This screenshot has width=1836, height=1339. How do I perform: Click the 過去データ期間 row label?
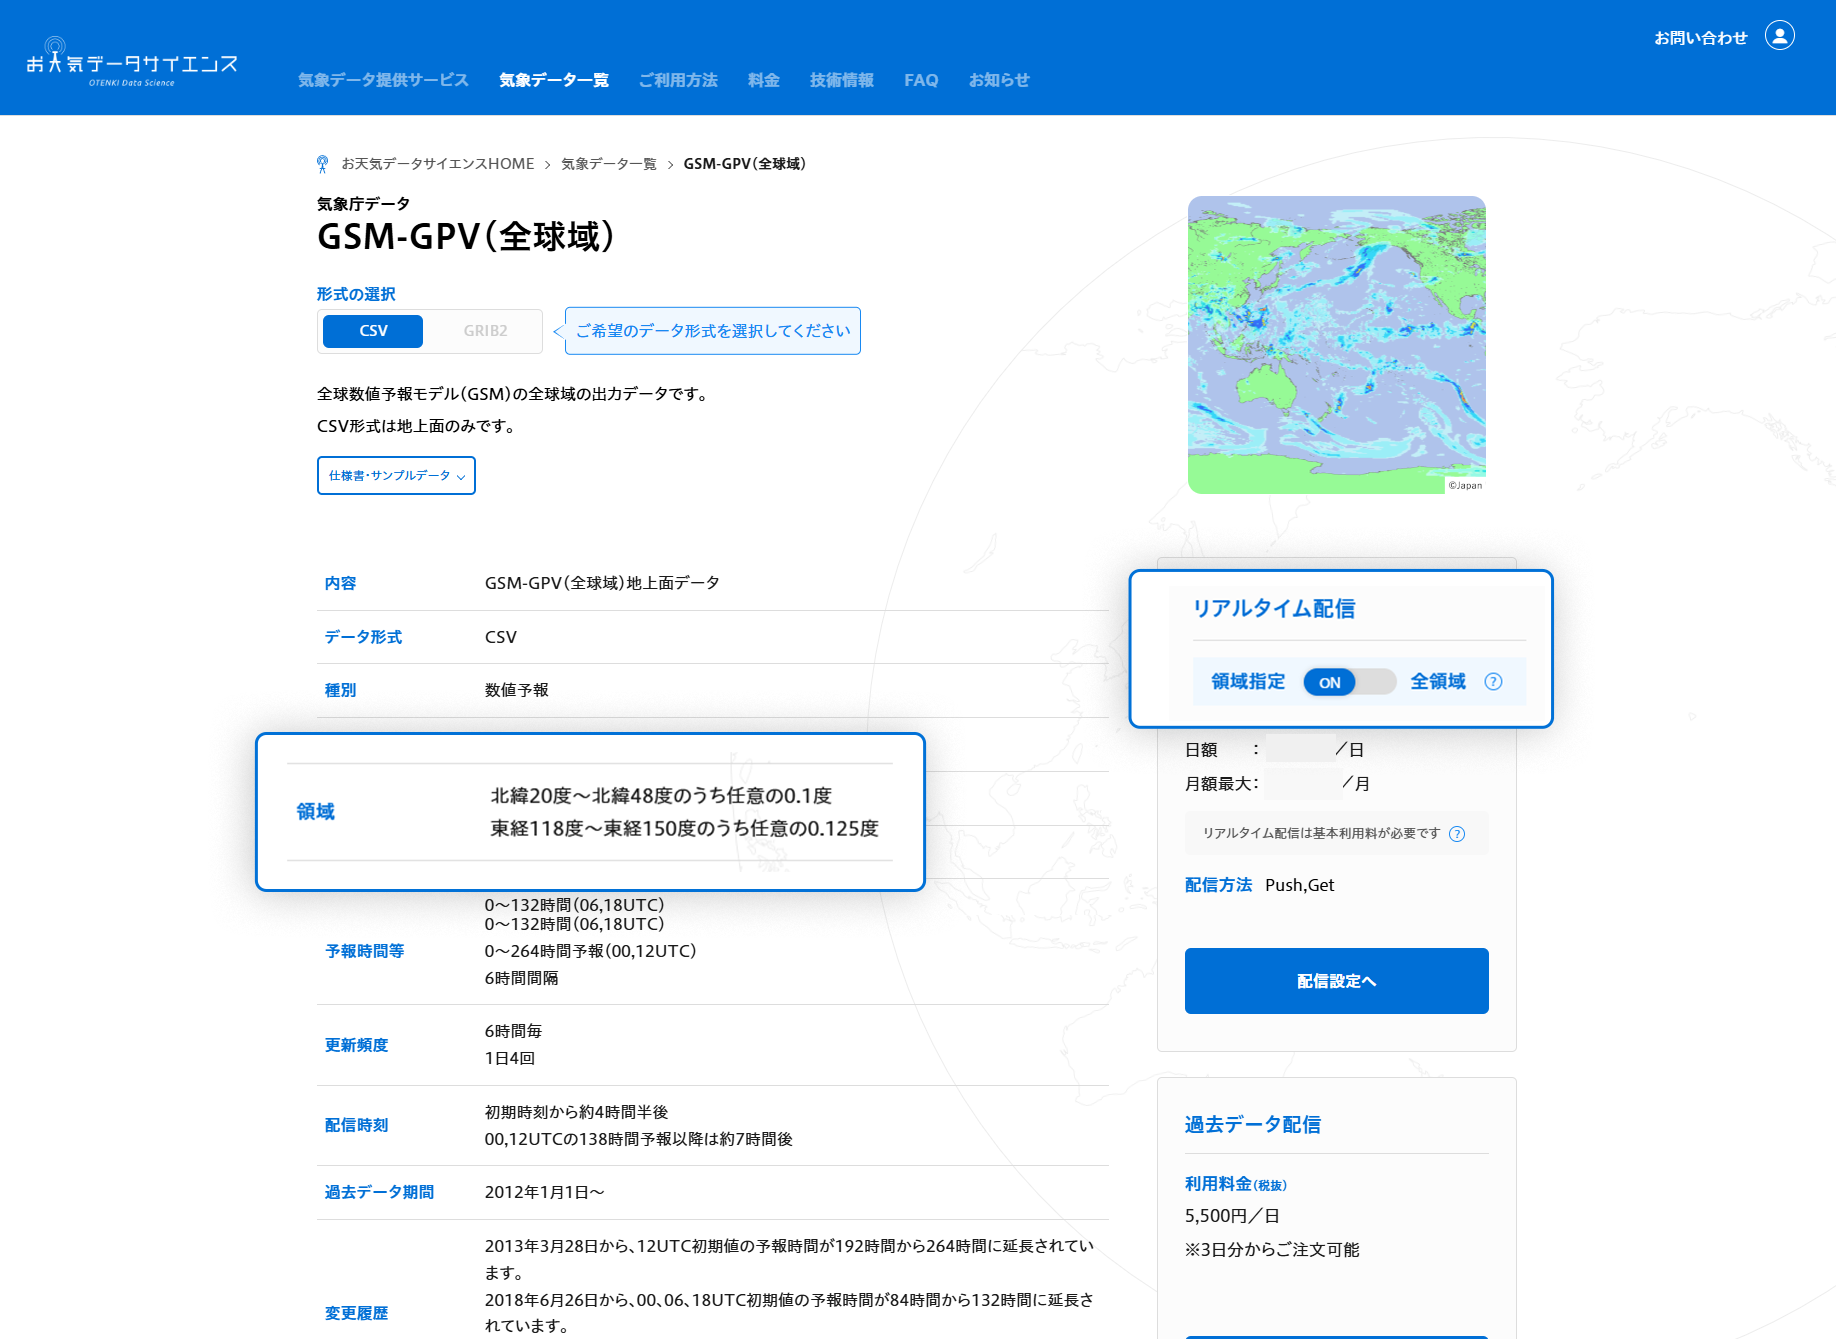pyautogui.click(x=379, y=1192)
